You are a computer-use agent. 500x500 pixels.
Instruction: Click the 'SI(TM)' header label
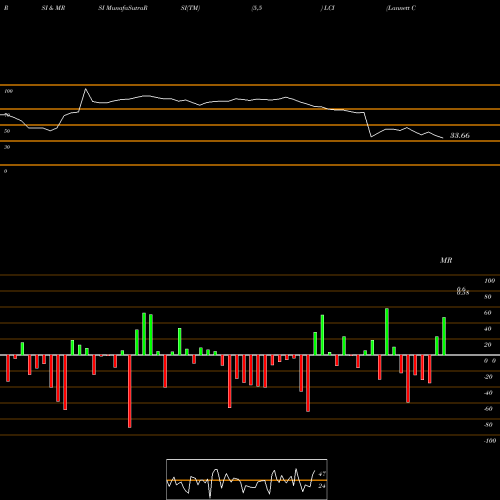(x=190, y=8)
